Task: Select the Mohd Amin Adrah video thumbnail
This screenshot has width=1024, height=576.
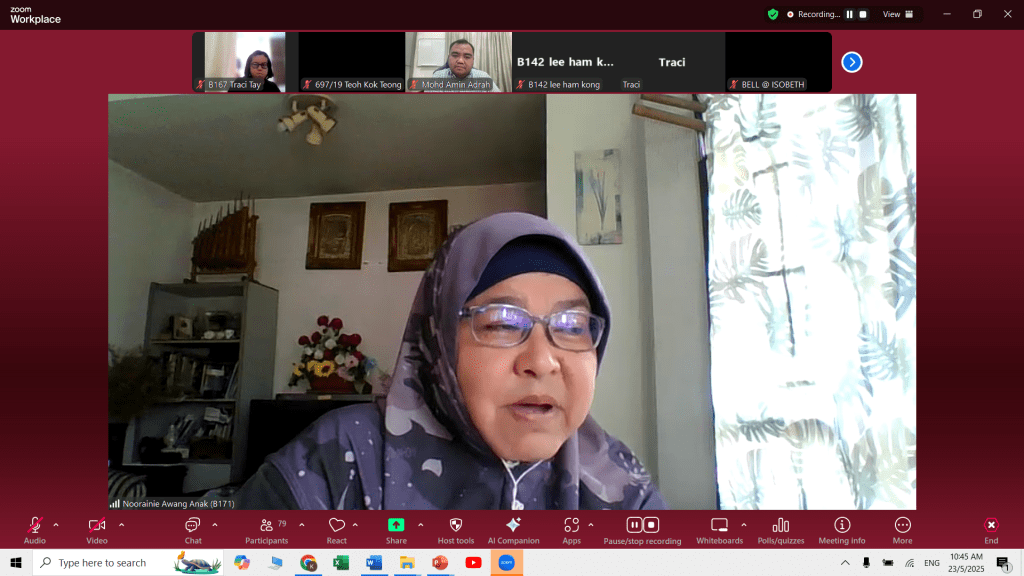Action: click(458, 62)
